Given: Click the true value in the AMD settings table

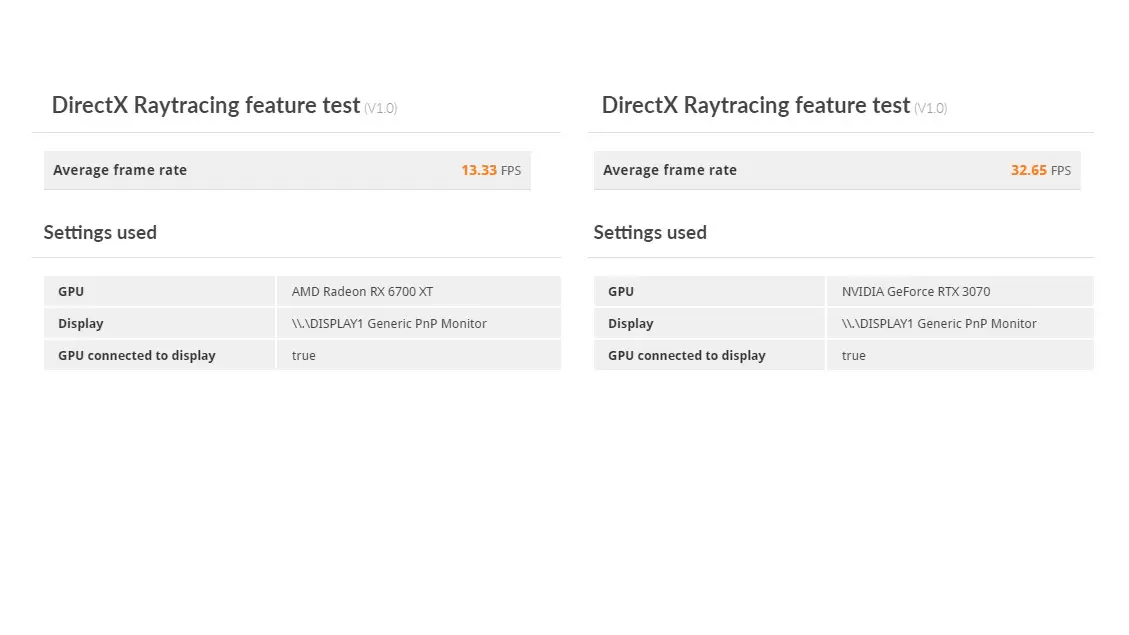Looking at the screenshot, I should 303,356.
